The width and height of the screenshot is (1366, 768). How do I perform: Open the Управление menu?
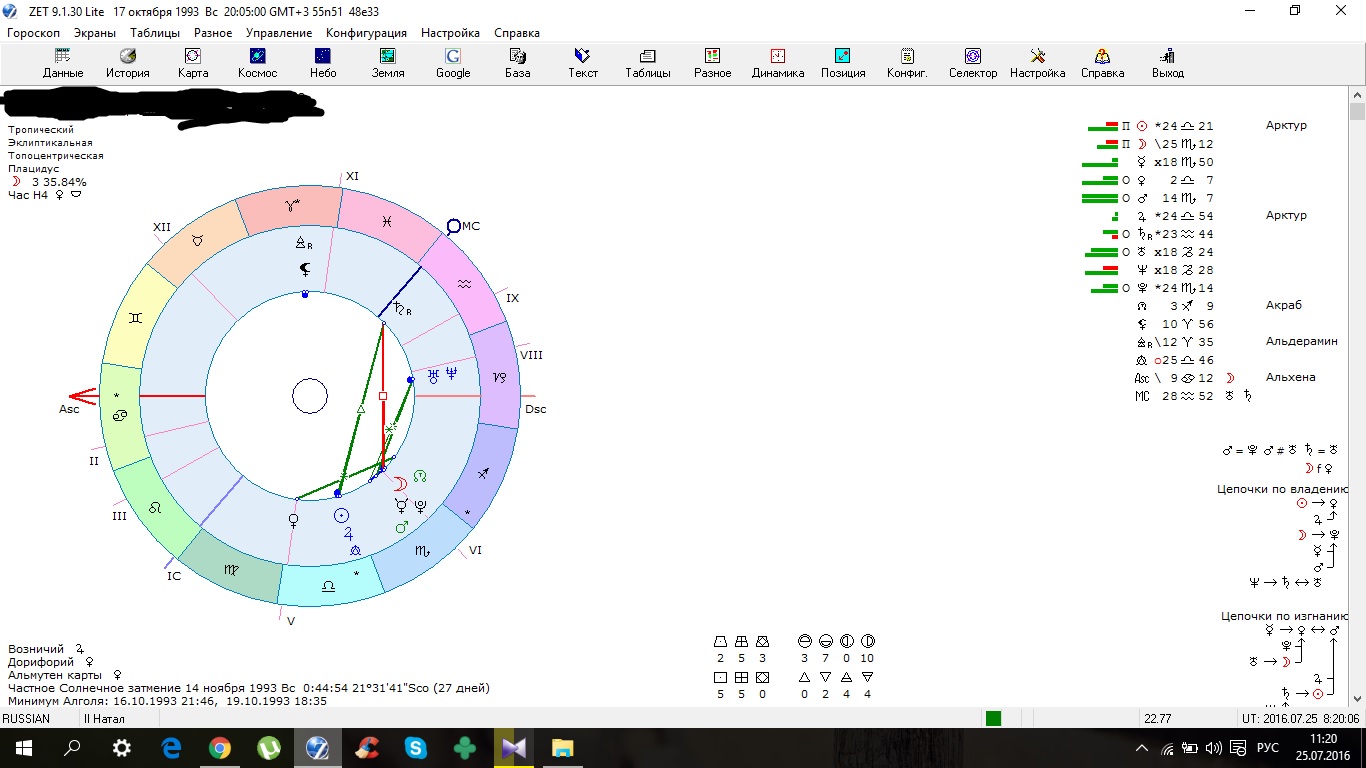pos(279,33)
